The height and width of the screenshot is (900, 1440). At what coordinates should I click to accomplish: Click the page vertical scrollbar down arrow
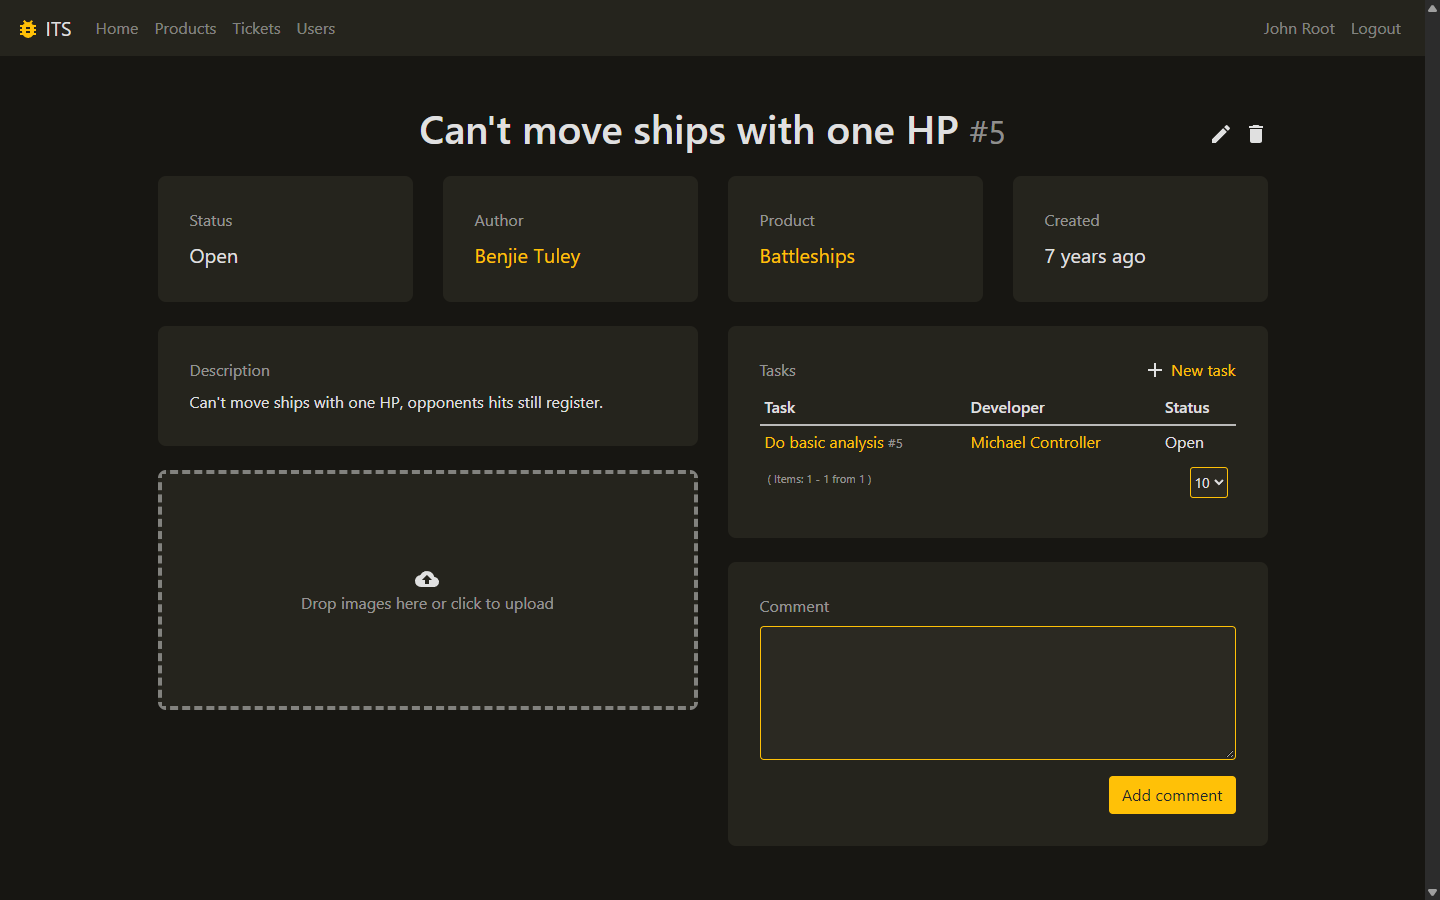point(1432,892)
